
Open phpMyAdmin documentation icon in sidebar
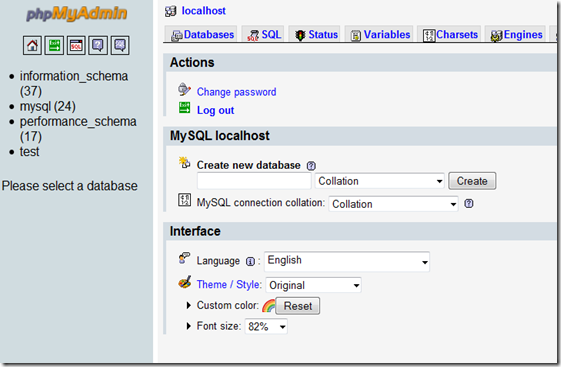98,45
